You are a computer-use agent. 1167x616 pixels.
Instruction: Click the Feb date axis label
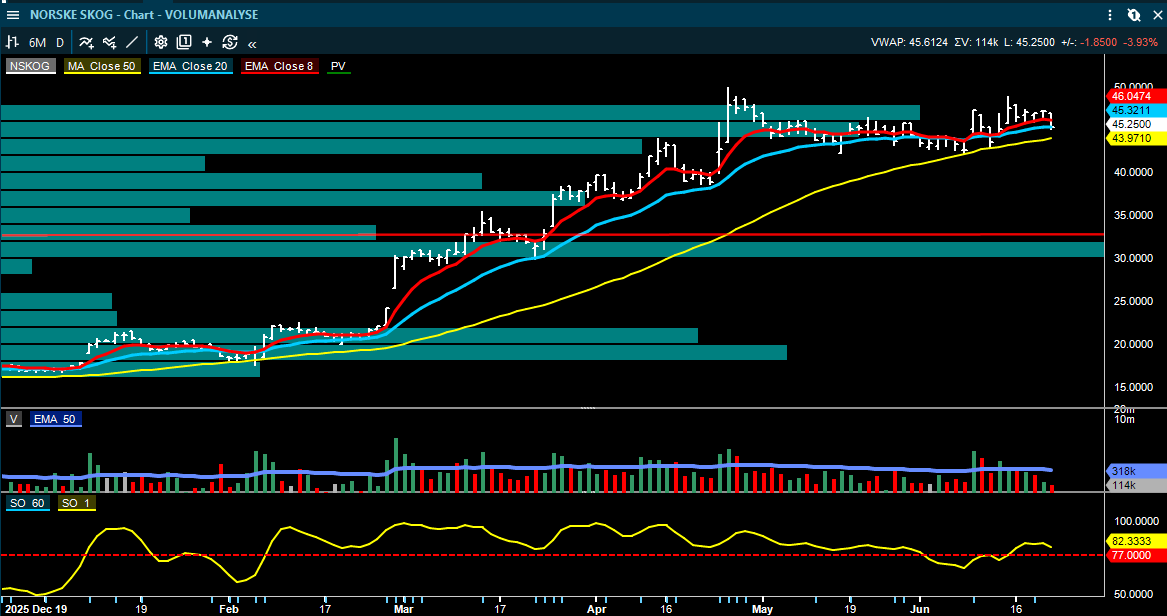[230, 608]
